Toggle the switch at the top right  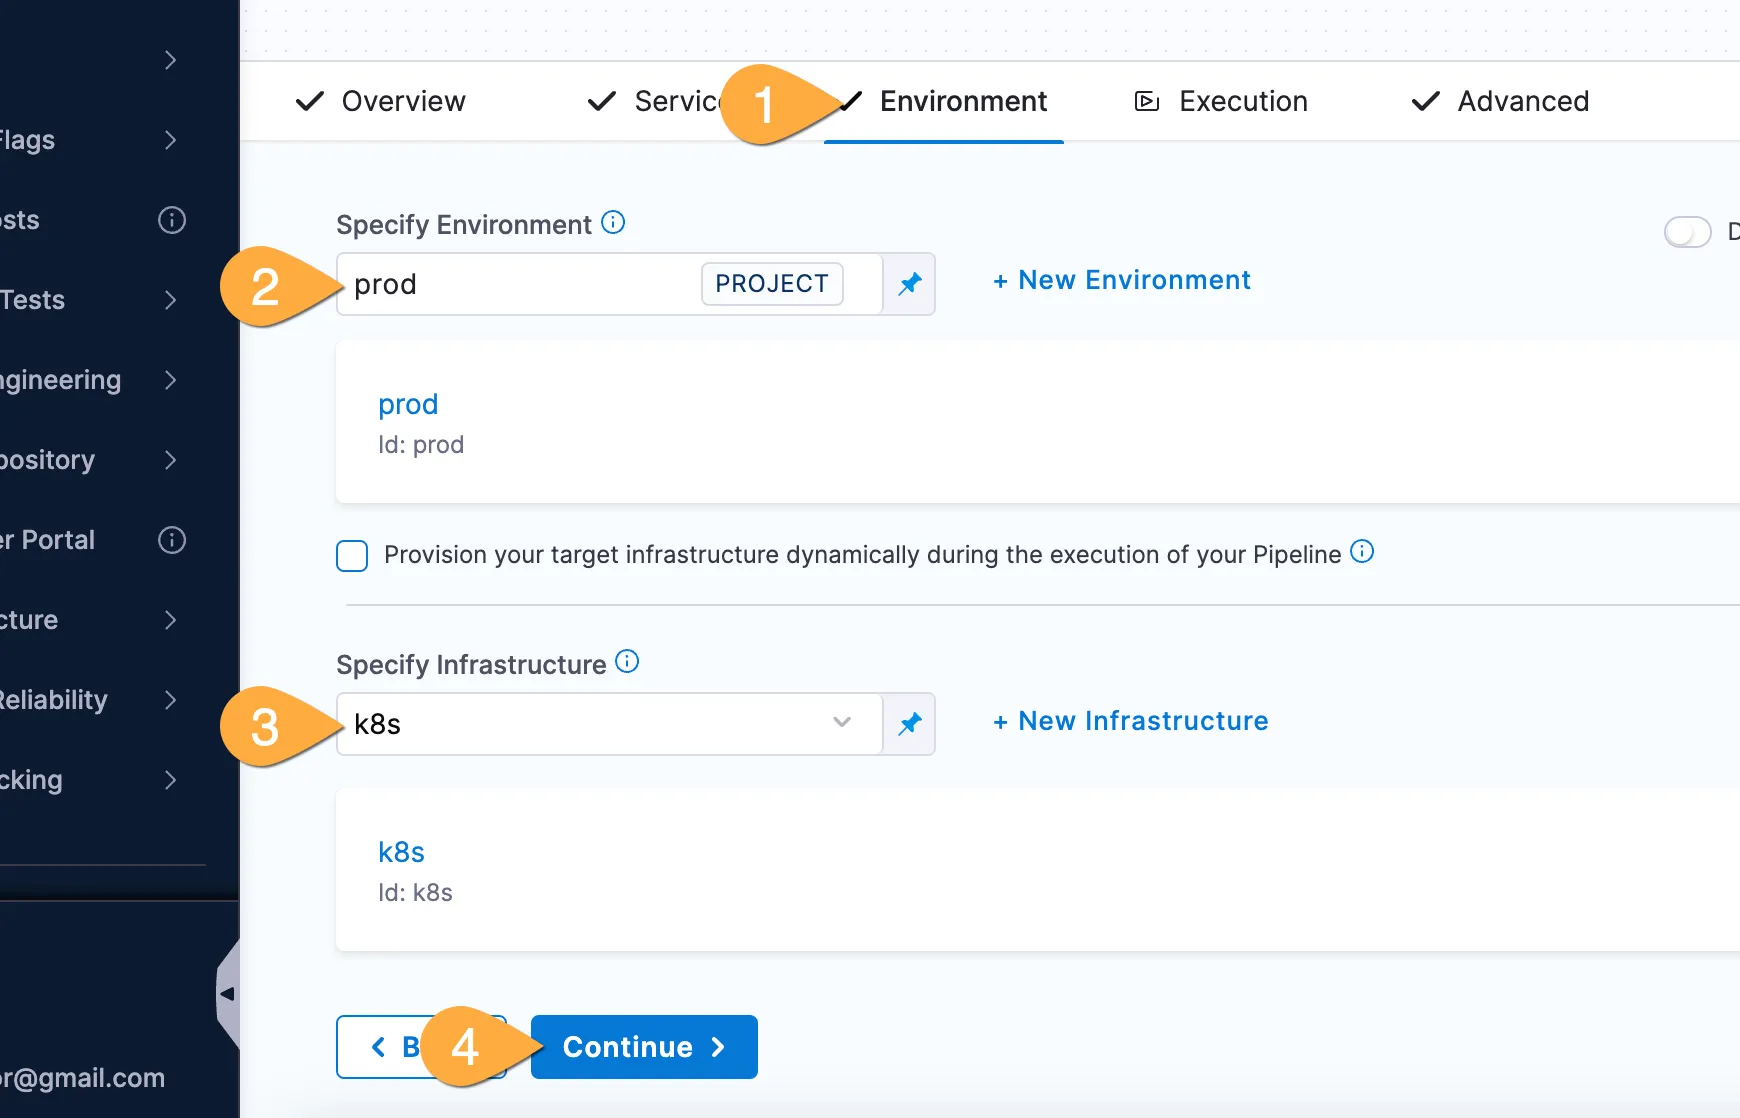coord(1687,232)
